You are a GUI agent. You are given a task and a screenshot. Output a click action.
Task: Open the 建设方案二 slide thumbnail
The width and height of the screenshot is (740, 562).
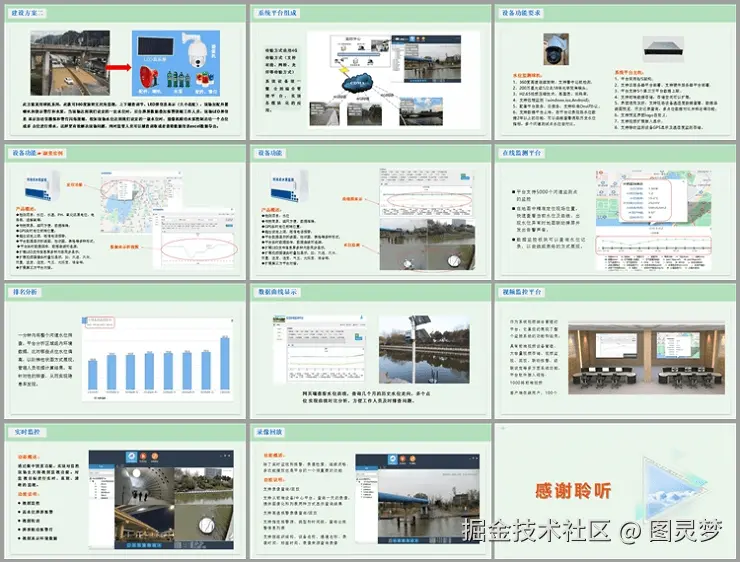click(125, 72)
